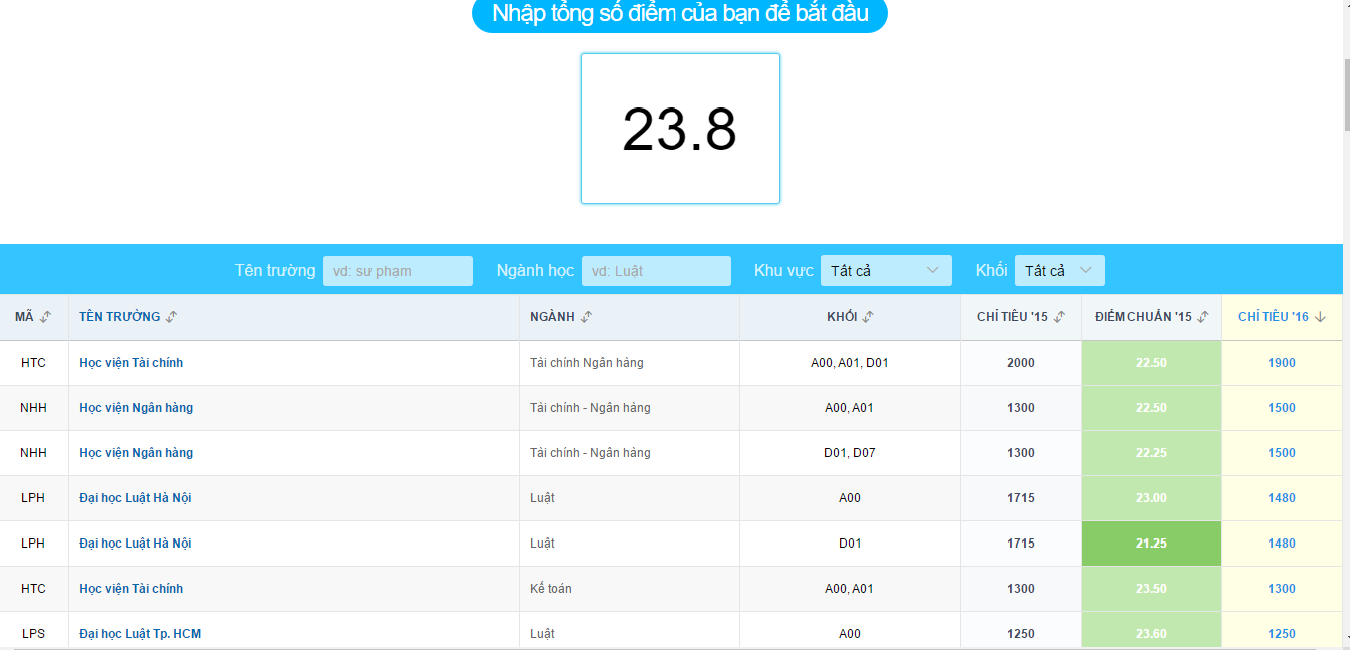
Task: Click the score input box showing 23.8
Action: [680, 129]
